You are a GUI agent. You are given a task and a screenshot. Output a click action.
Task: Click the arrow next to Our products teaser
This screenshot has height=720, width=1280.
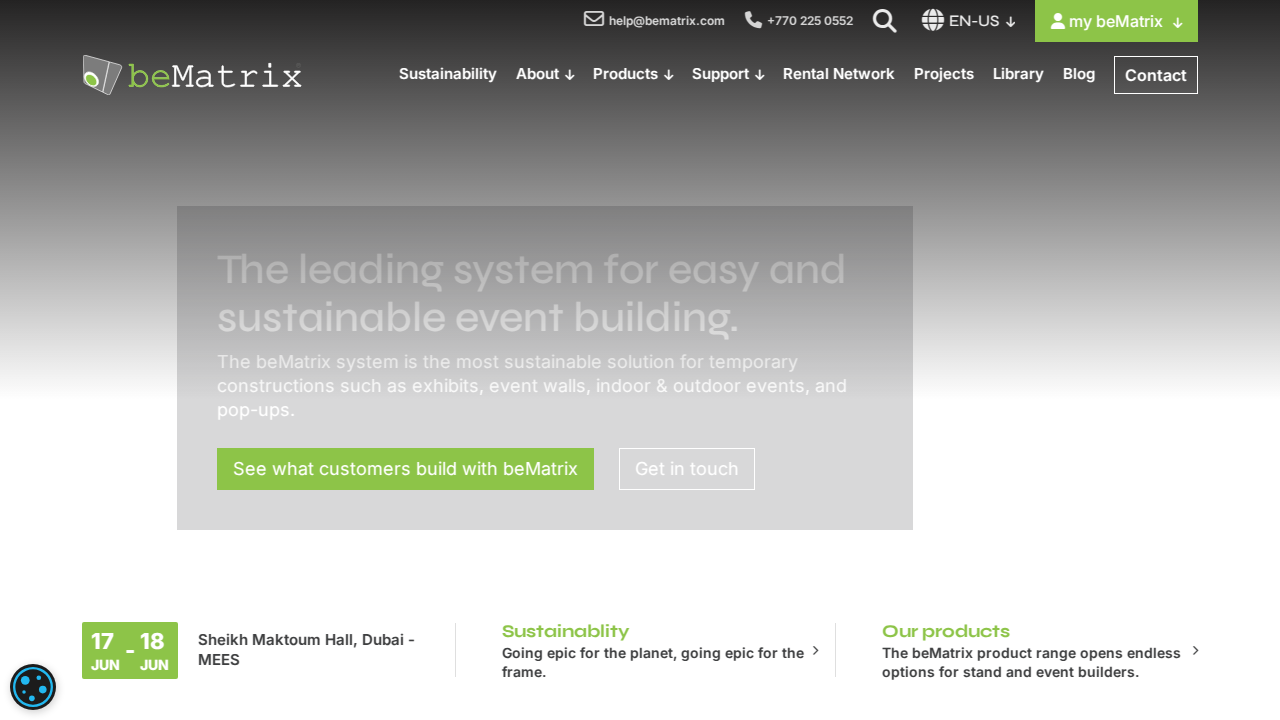1196,650
